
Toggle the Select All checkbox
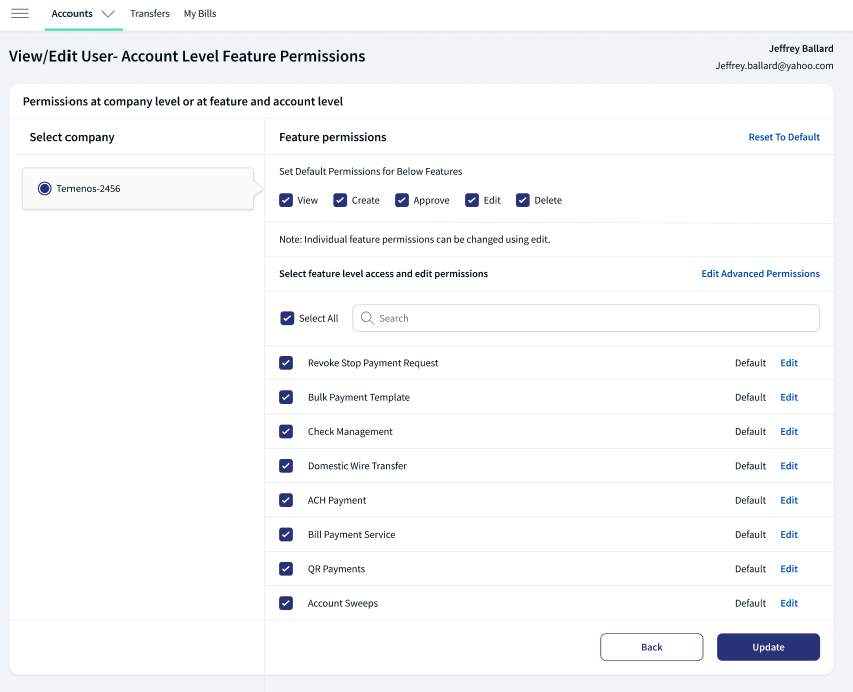[x=287, y=318]
